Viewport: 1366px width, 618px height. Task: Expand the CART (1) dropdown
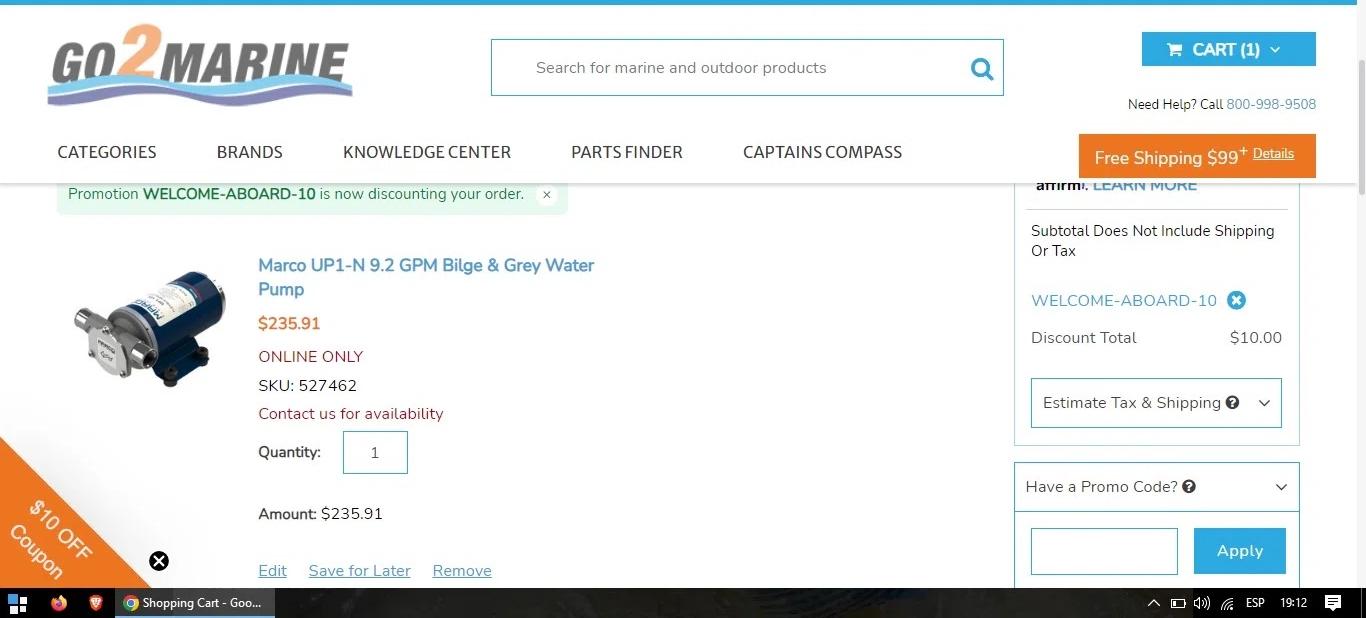1228,49
